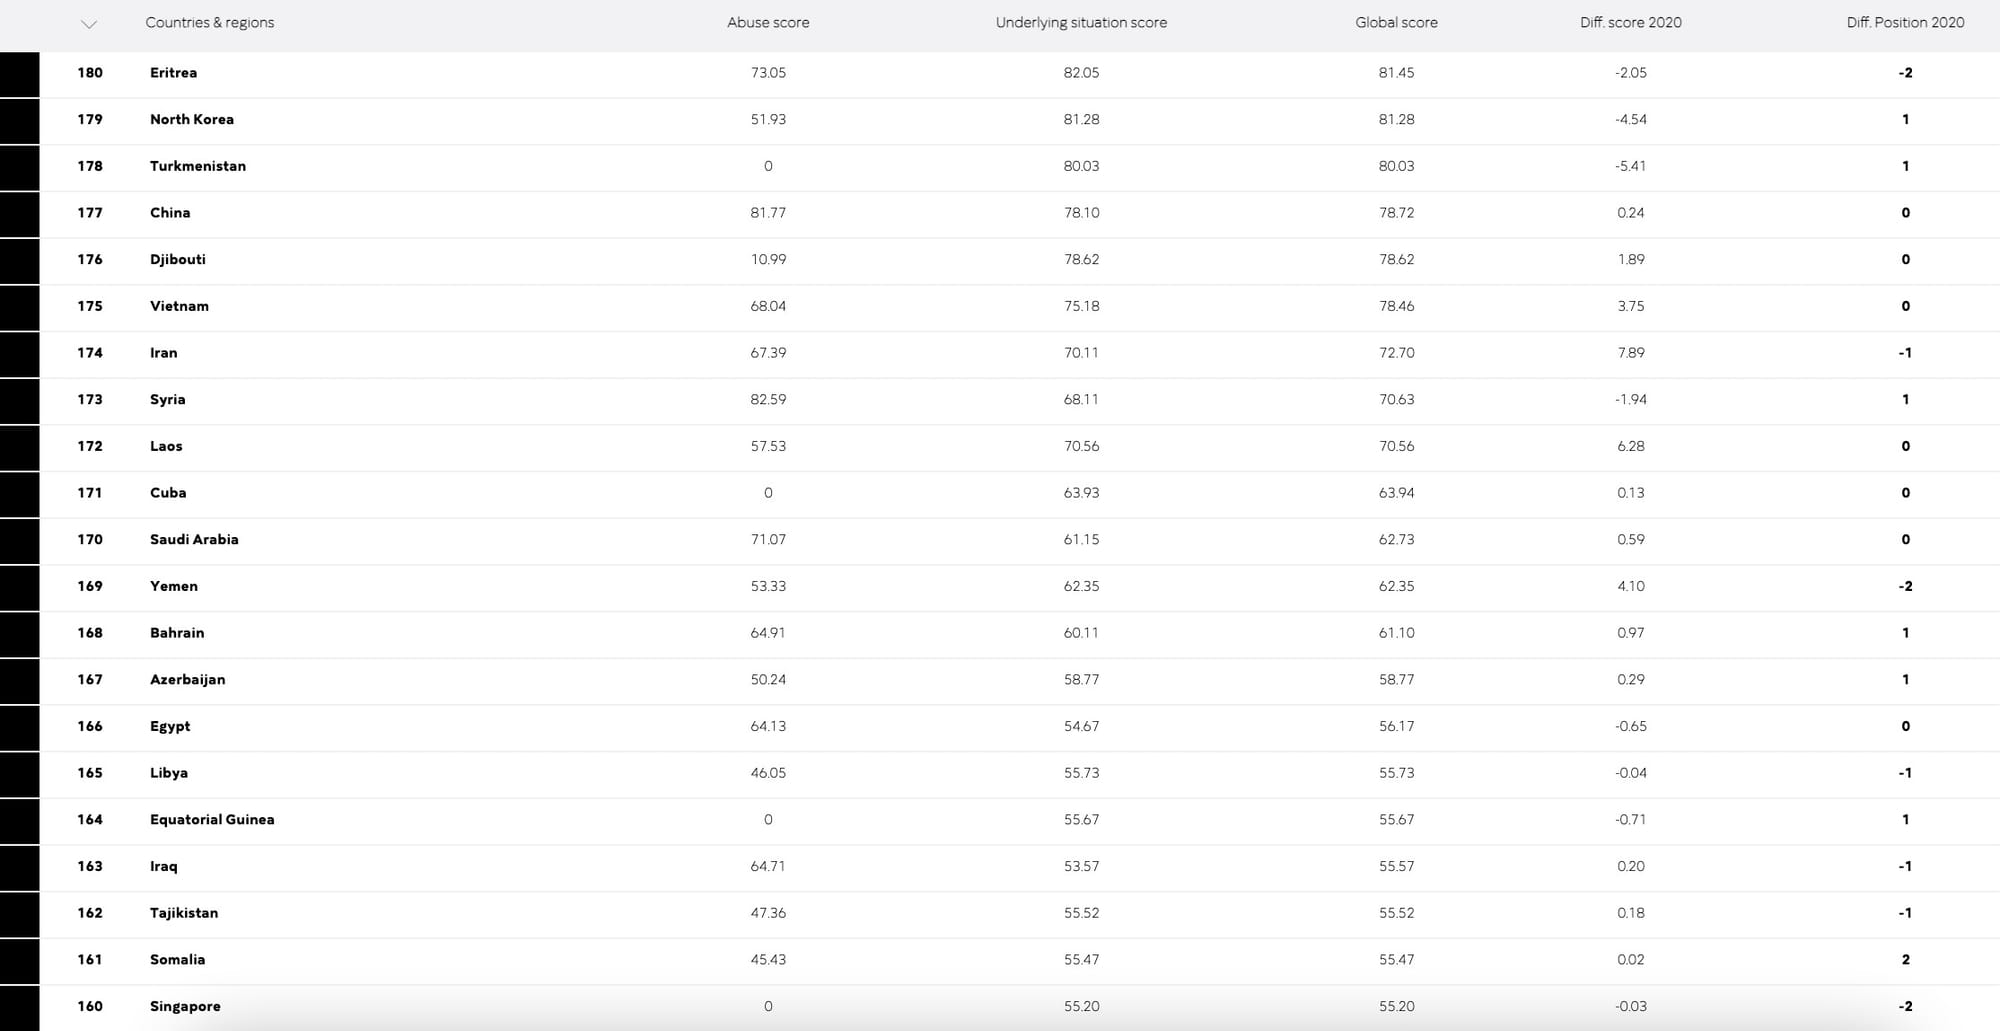
Task: Open North Korea's country entry
Action: pyautogui.click(x=191, y=119)
